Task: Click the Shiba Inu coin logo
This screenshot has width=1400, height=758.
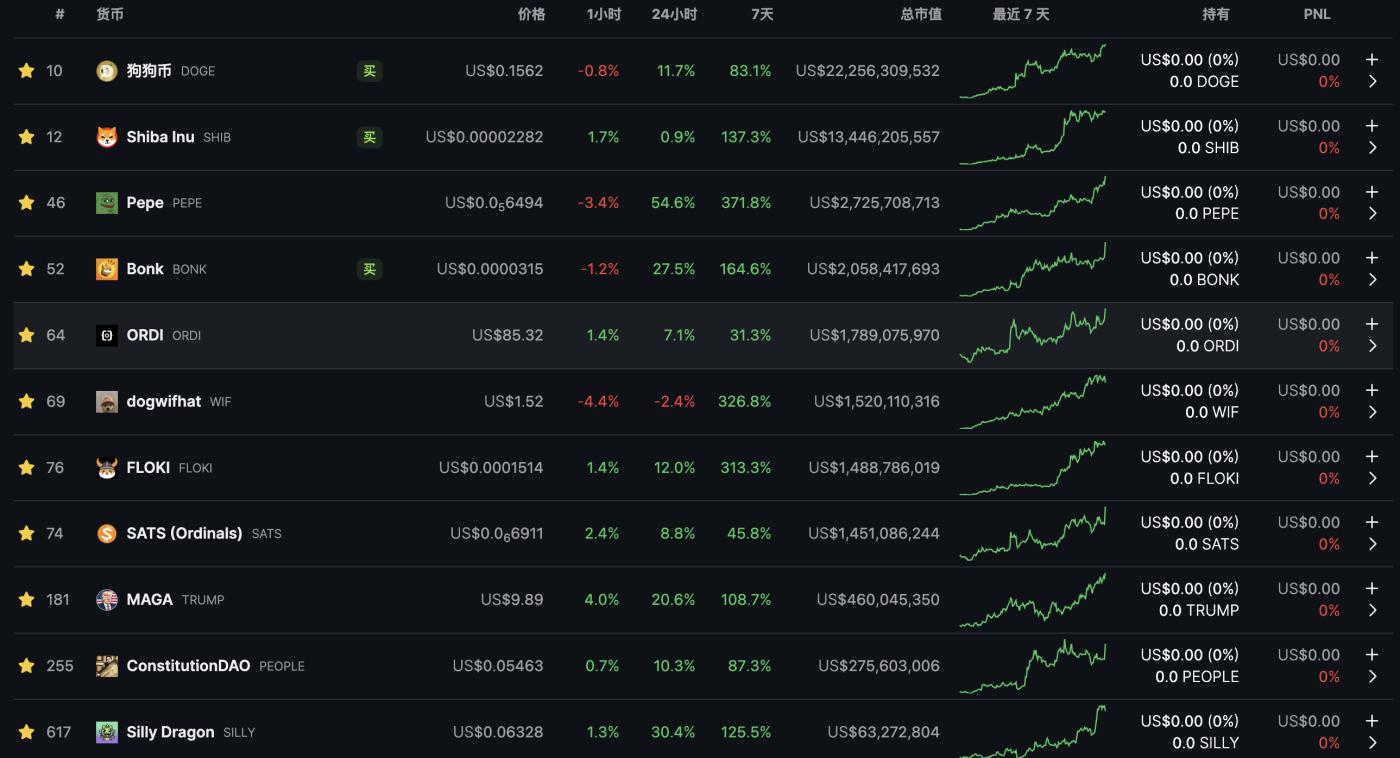Action: tap(107, 137)
